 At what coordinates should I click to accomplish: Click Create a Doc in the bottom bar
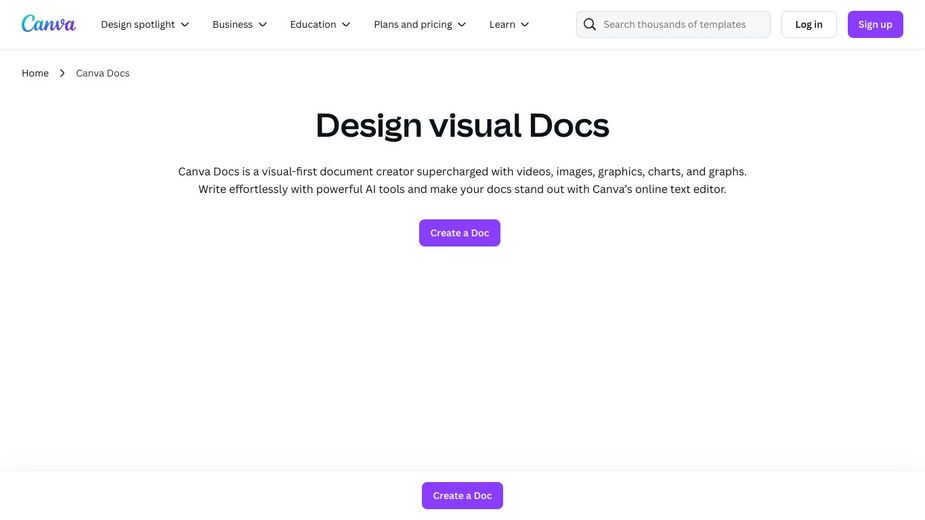[x=462, y=496]
